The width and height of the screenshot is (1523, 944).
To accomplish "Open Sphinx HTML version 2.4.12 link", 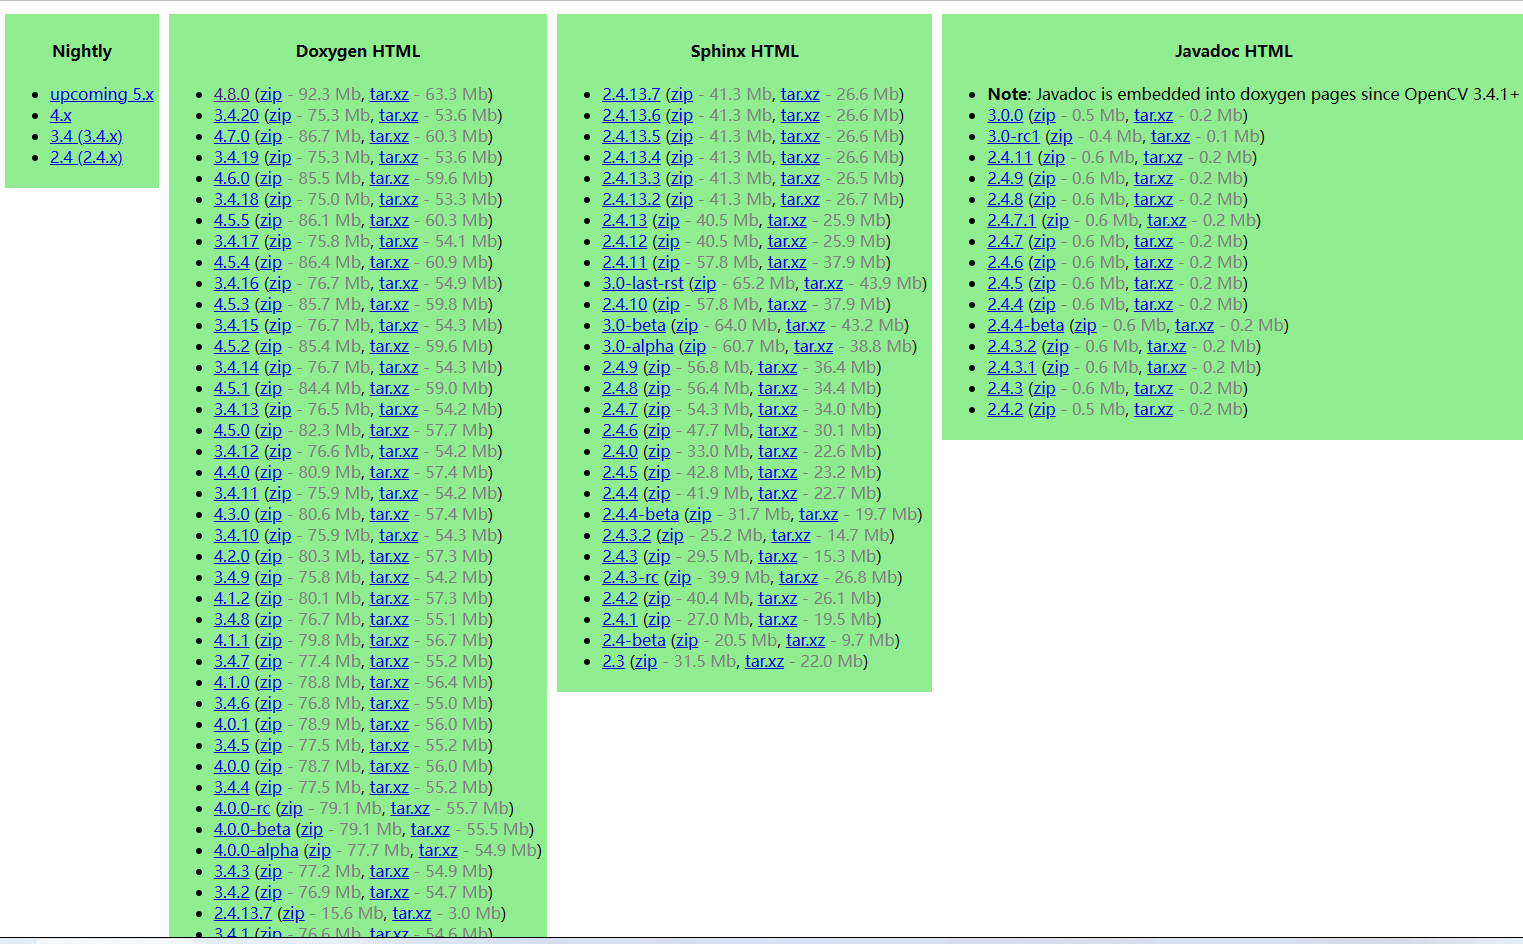I will point(625,241).
